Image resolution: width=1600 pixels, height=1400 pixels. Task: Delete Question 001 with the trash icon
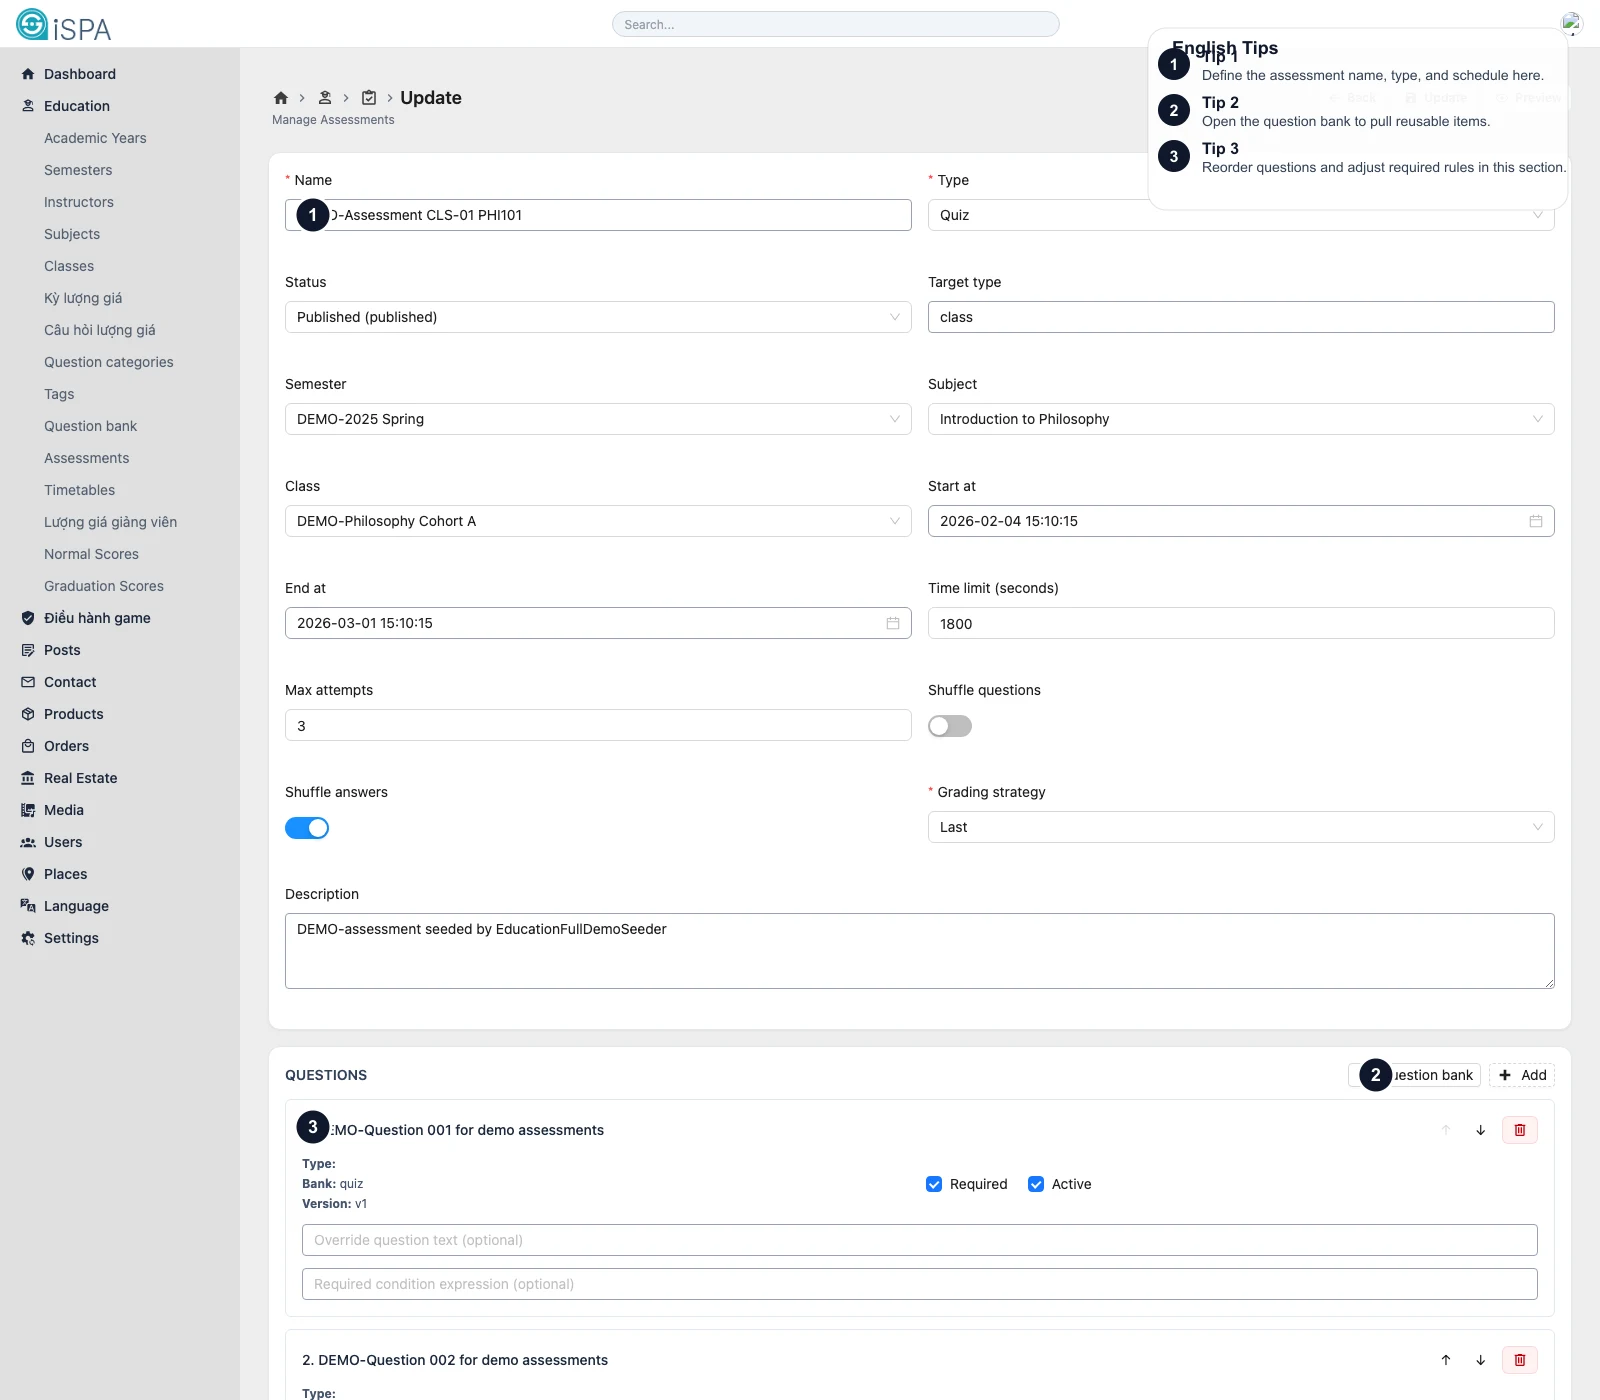1519,1130
